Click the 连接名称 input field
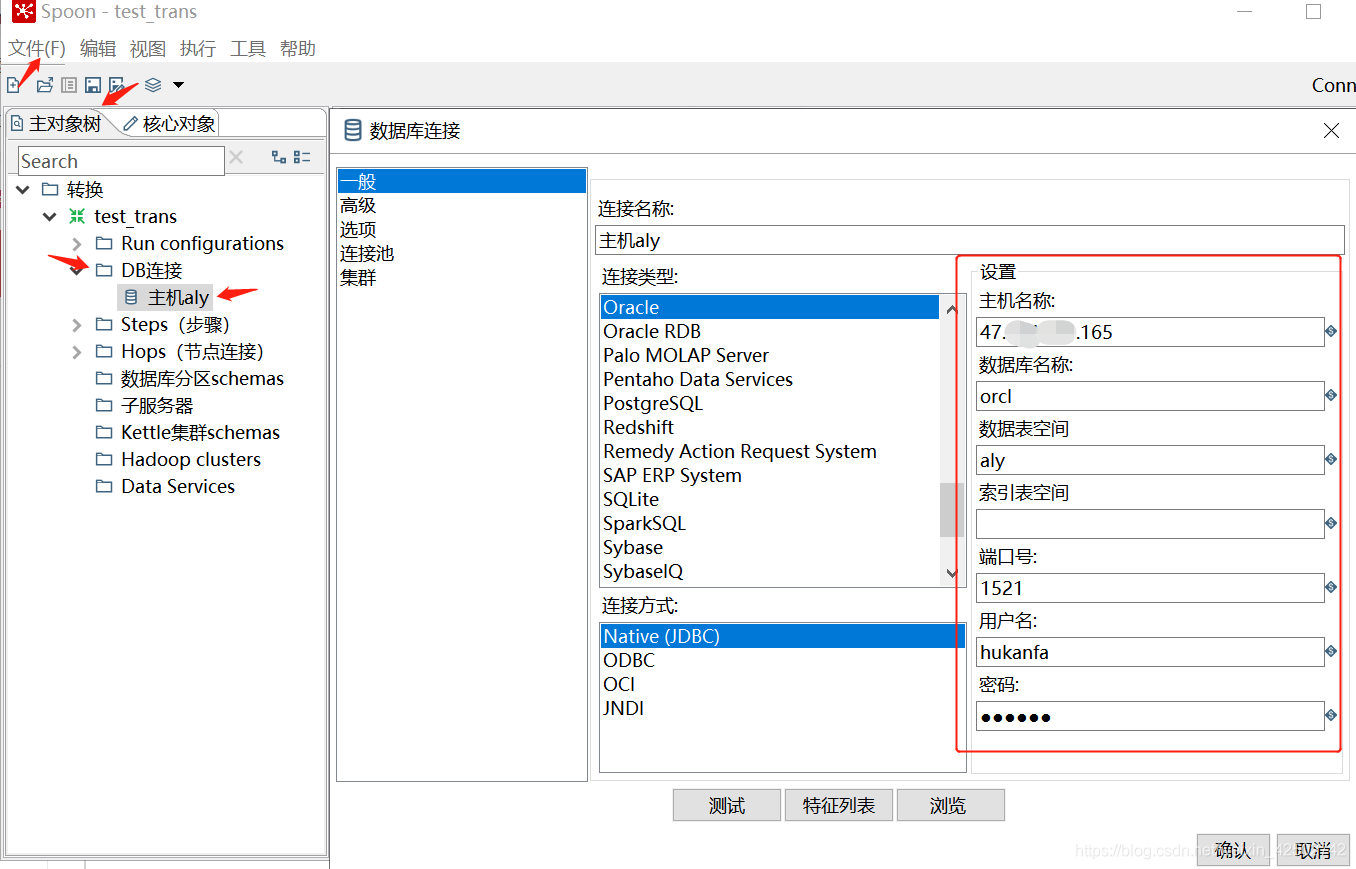The height and width of the screenshot is (869, 1356). coord(970,240)
